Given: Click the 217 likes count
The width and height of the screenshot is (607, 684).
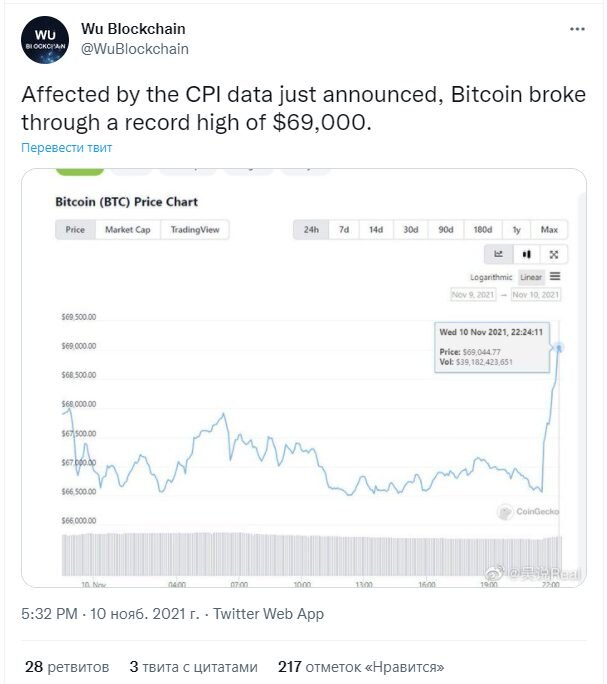Looking at the screenshot, I should (361, 667).
